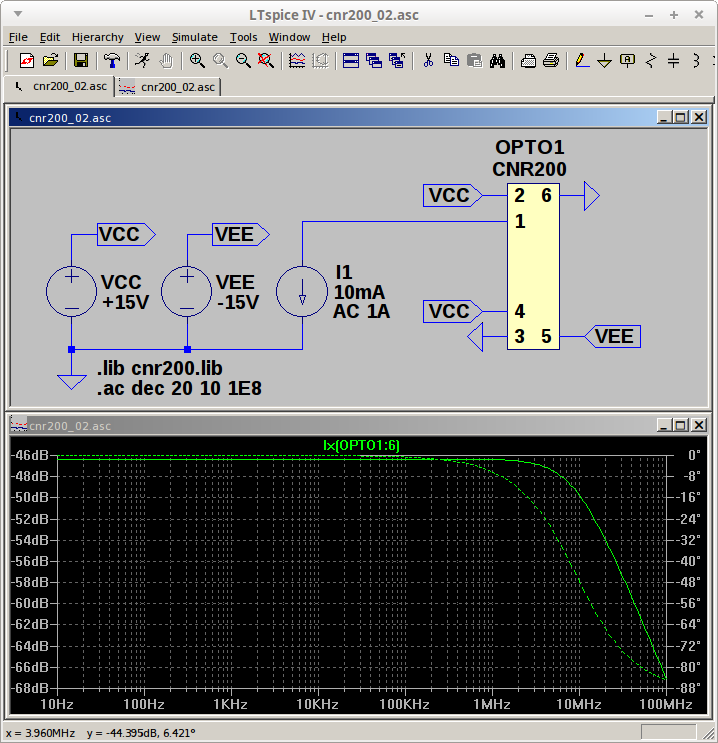Viewport: 718px width, 743px height.
Task: Open the window menu arrow in title bar
Action: coord(18,14)
